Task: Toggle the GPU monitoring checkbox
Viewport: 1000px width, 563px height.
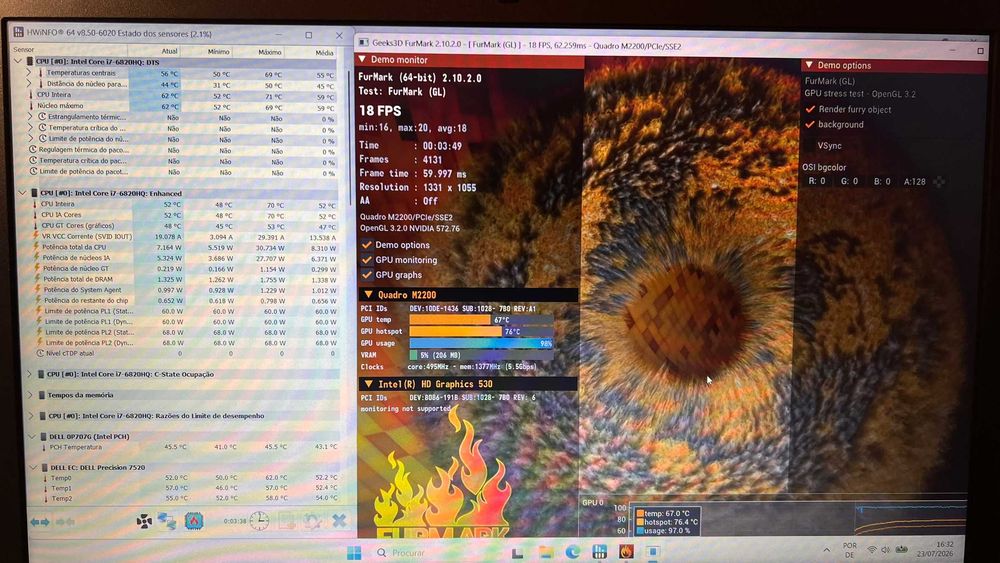Action: [x=367, y=260]
